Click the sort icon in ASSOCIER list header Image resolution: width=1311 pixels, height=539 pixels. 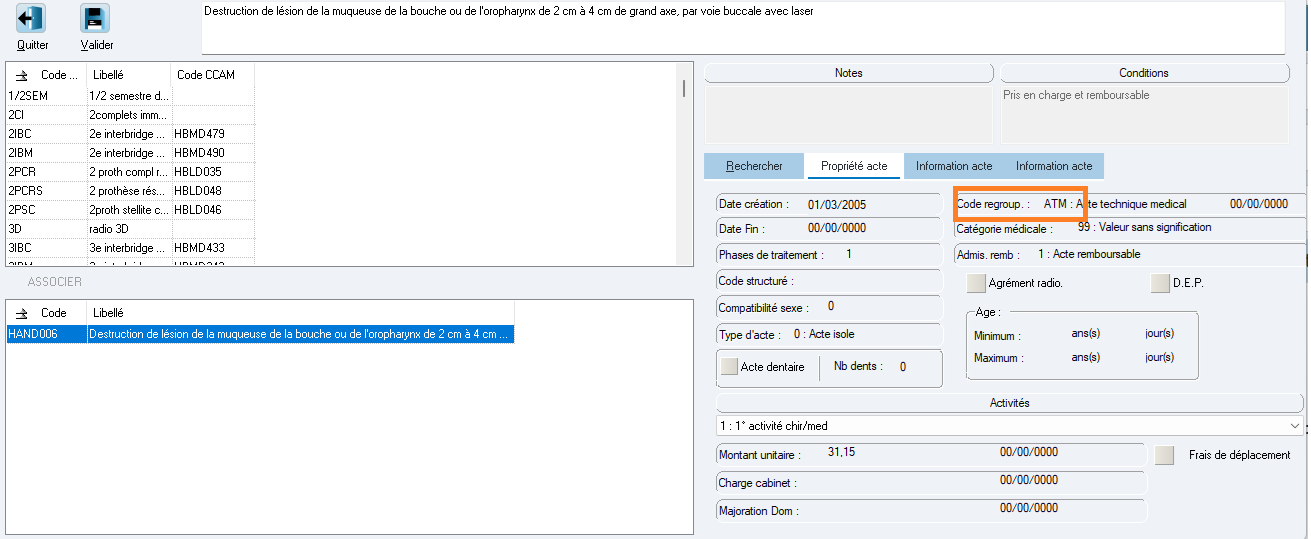click(22, 313)
